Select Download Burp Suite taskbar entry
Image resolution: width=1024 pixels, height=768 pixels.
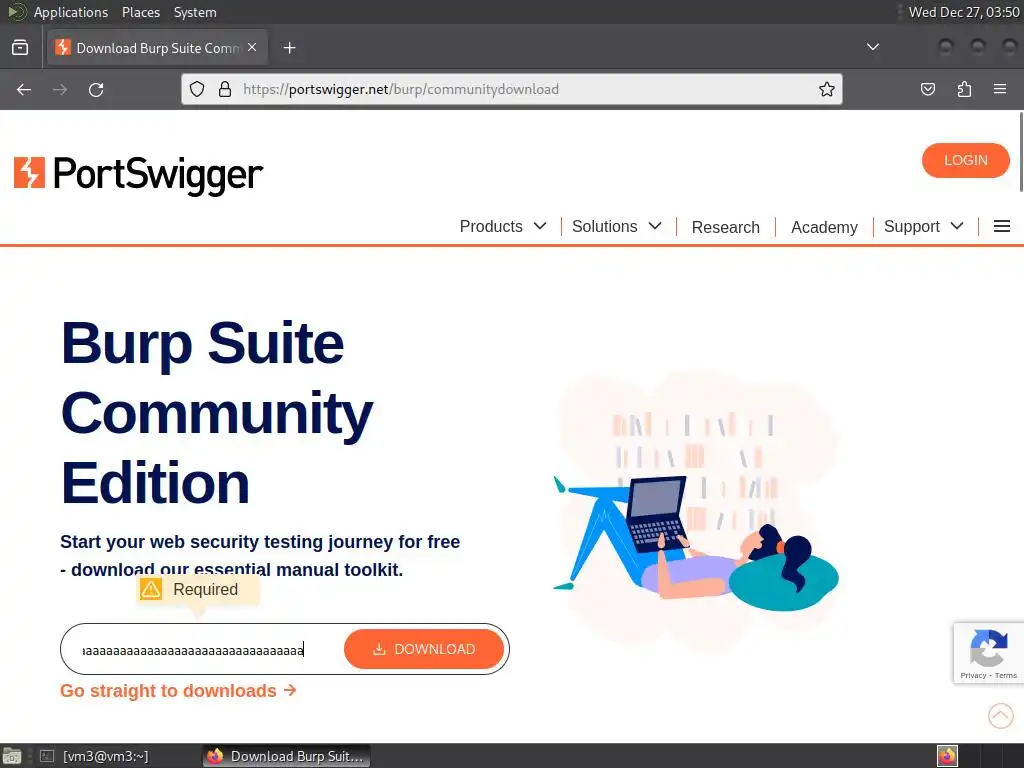click(x=286, y=756)
